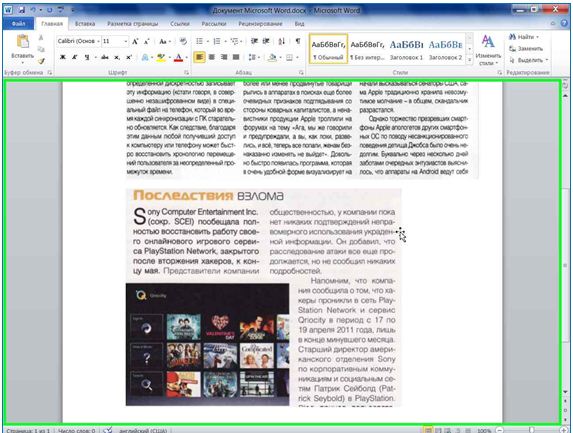Image resolution: width=573 pixels, height=433 pixels.
Task: Click the Find binoculars icon (Найти)
Action: point(512,37)
